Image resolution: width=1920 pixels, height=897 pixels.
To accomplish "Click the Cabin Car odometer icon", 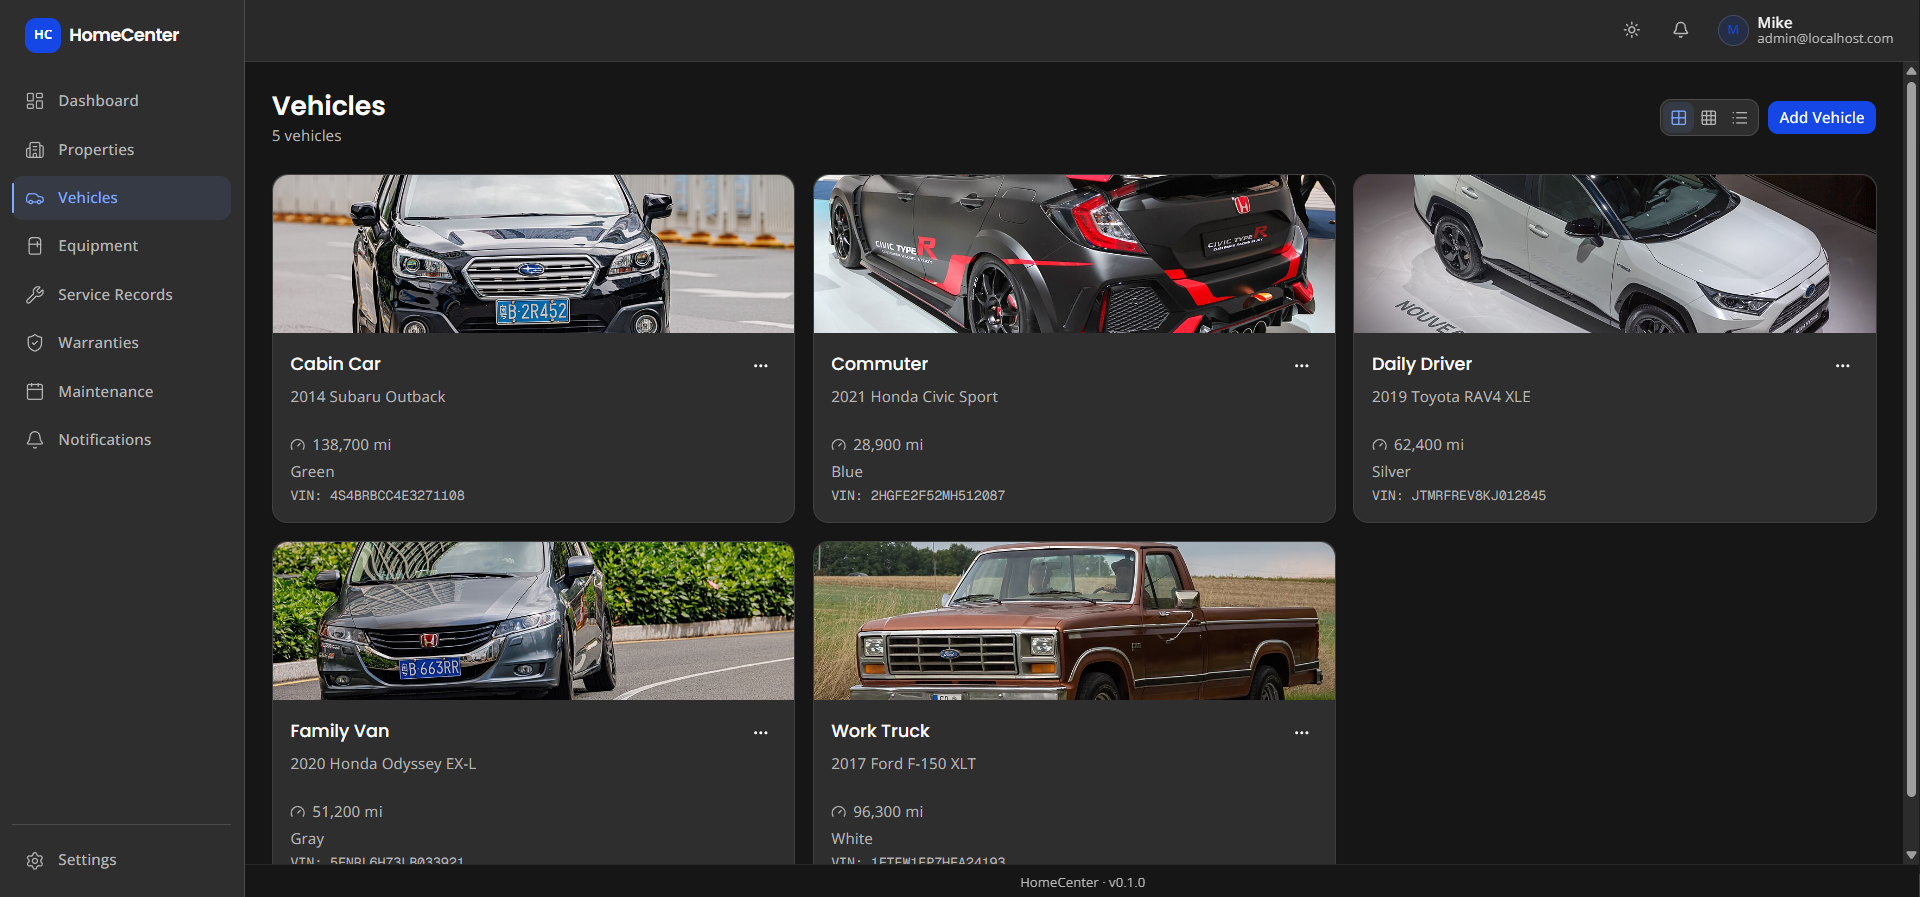I will (x=298, y=445).
